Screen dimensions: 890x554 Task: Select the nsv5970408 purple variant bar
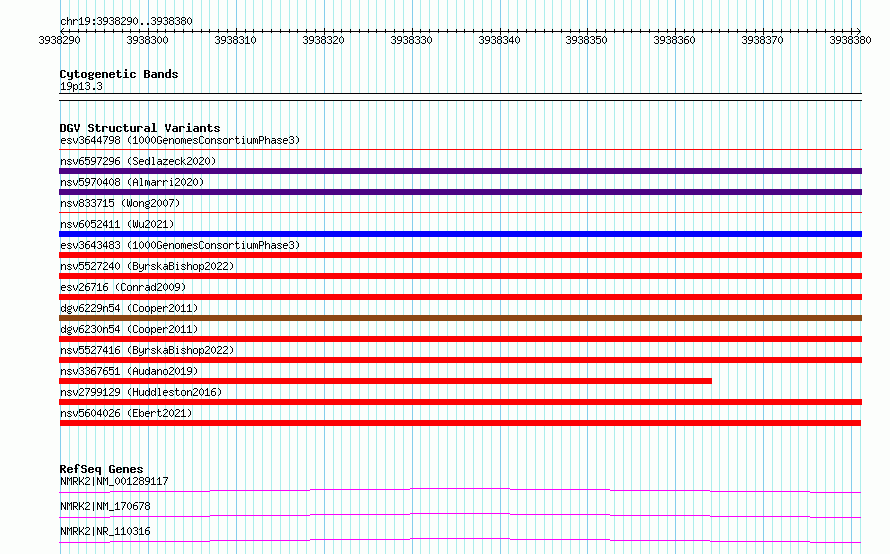[x=460, y=192]
